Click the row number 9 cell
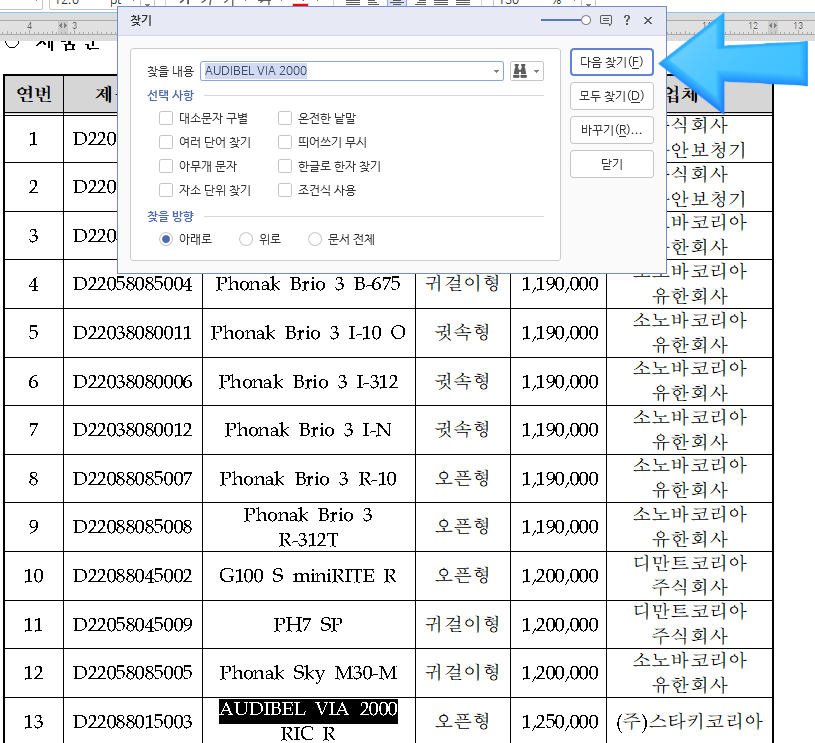Viewport: 815px width, 743px height. (x=34, y=527)
